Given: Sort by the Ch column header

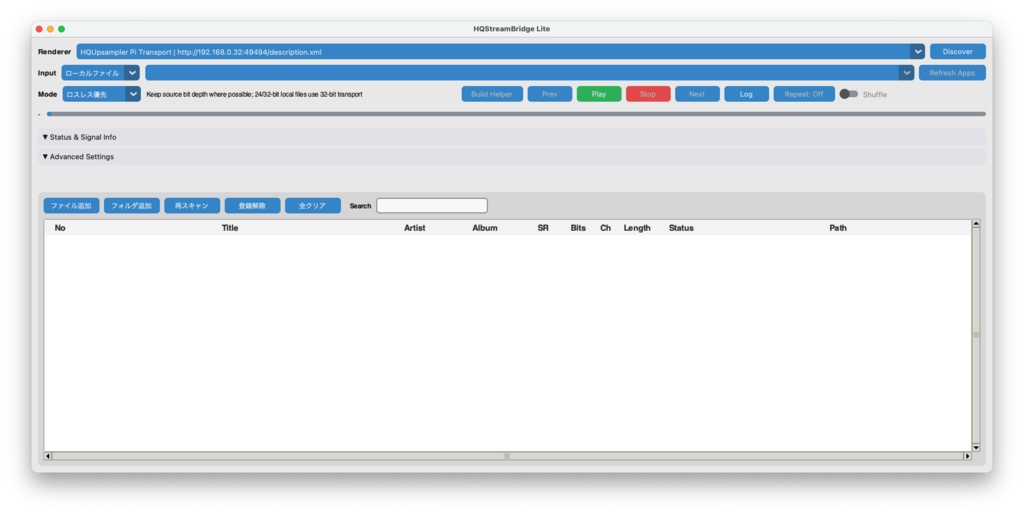Looking at the screenshot, I should [x=605, y=228].
